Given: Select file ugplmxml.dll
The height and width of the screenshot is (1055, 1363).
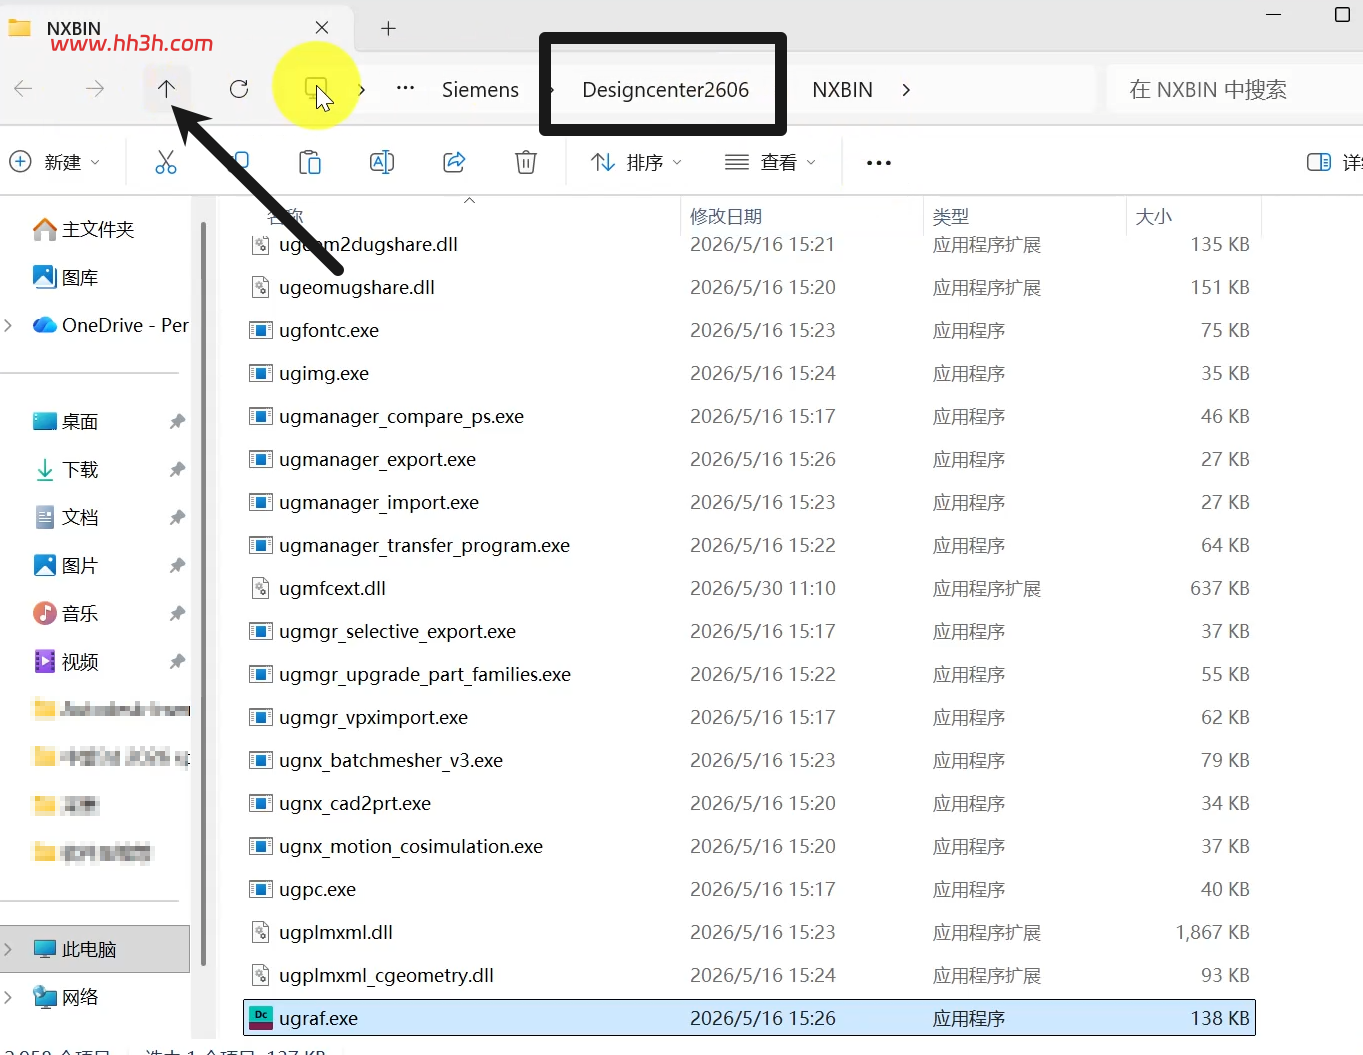Looking at the screenshot, I should coord(749,932).
